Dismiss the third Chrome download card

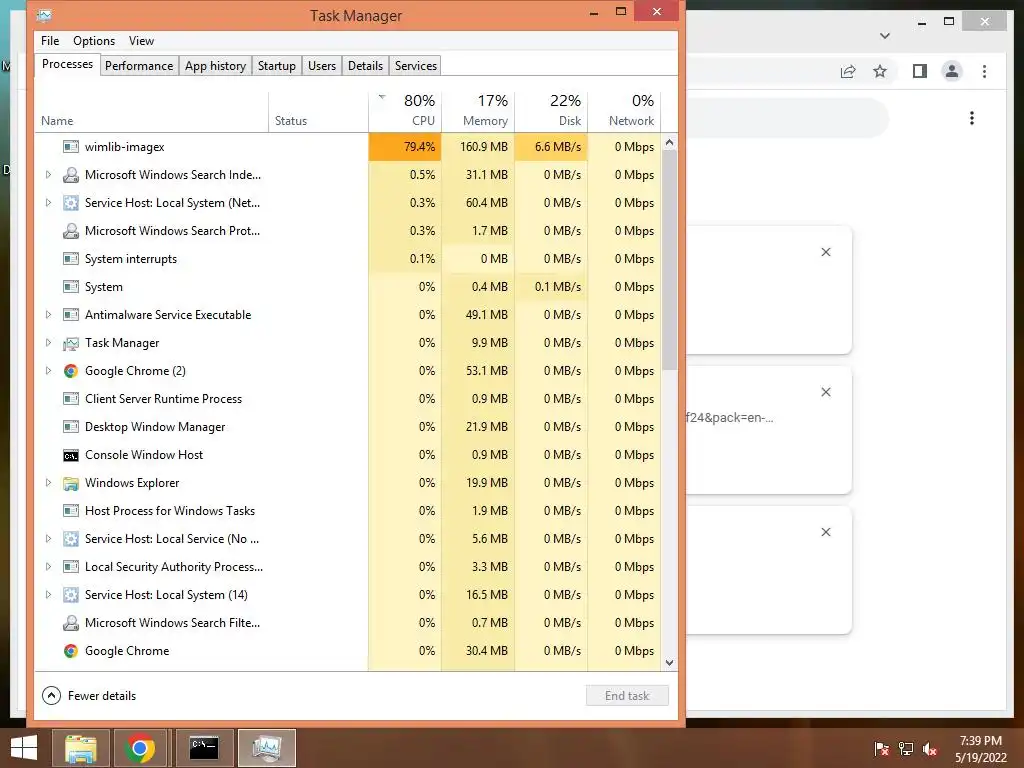point(826,532)
